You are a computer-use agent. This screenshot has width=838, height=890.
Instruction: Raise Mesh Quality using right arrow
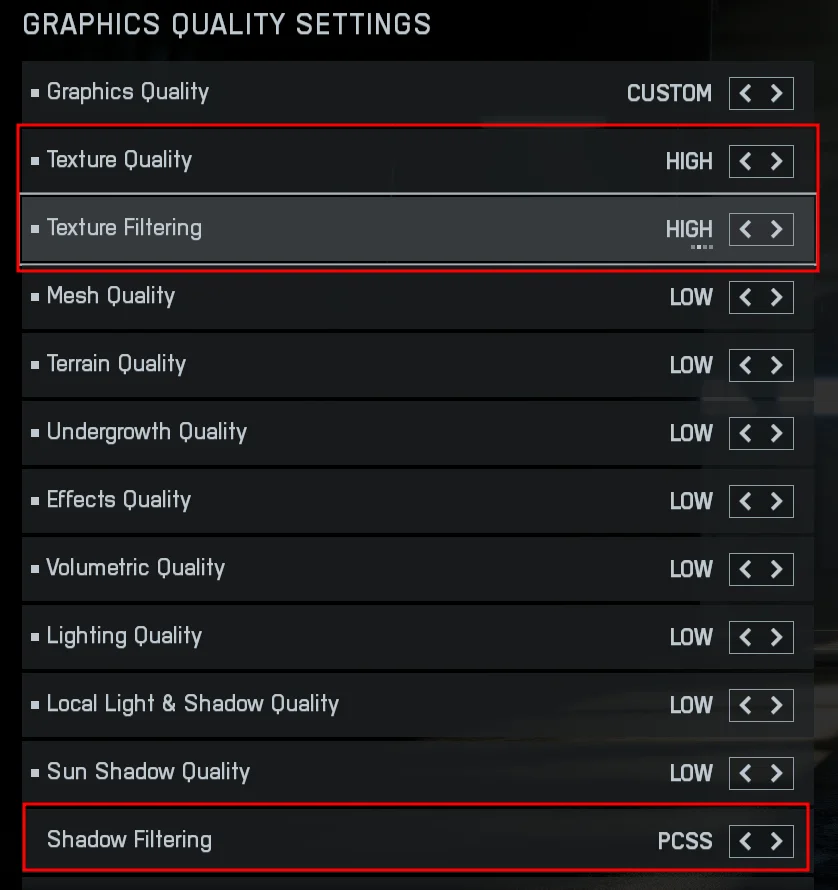coord(777,297)
